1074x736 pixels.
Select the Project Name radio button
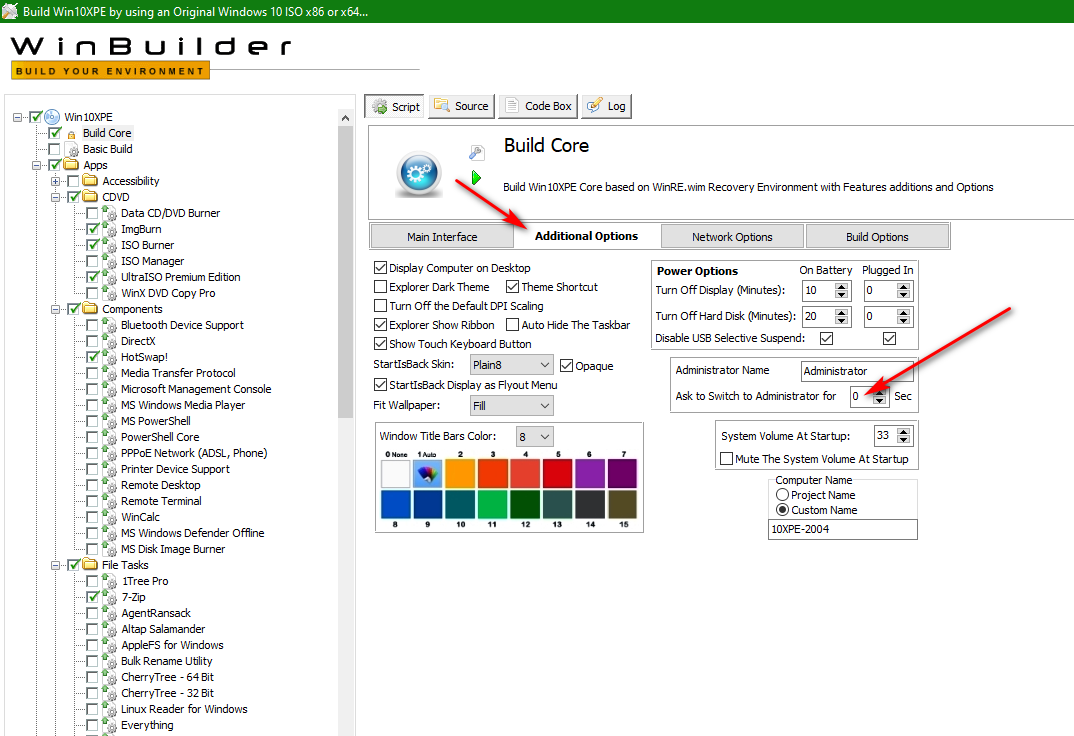pos(782,494)
